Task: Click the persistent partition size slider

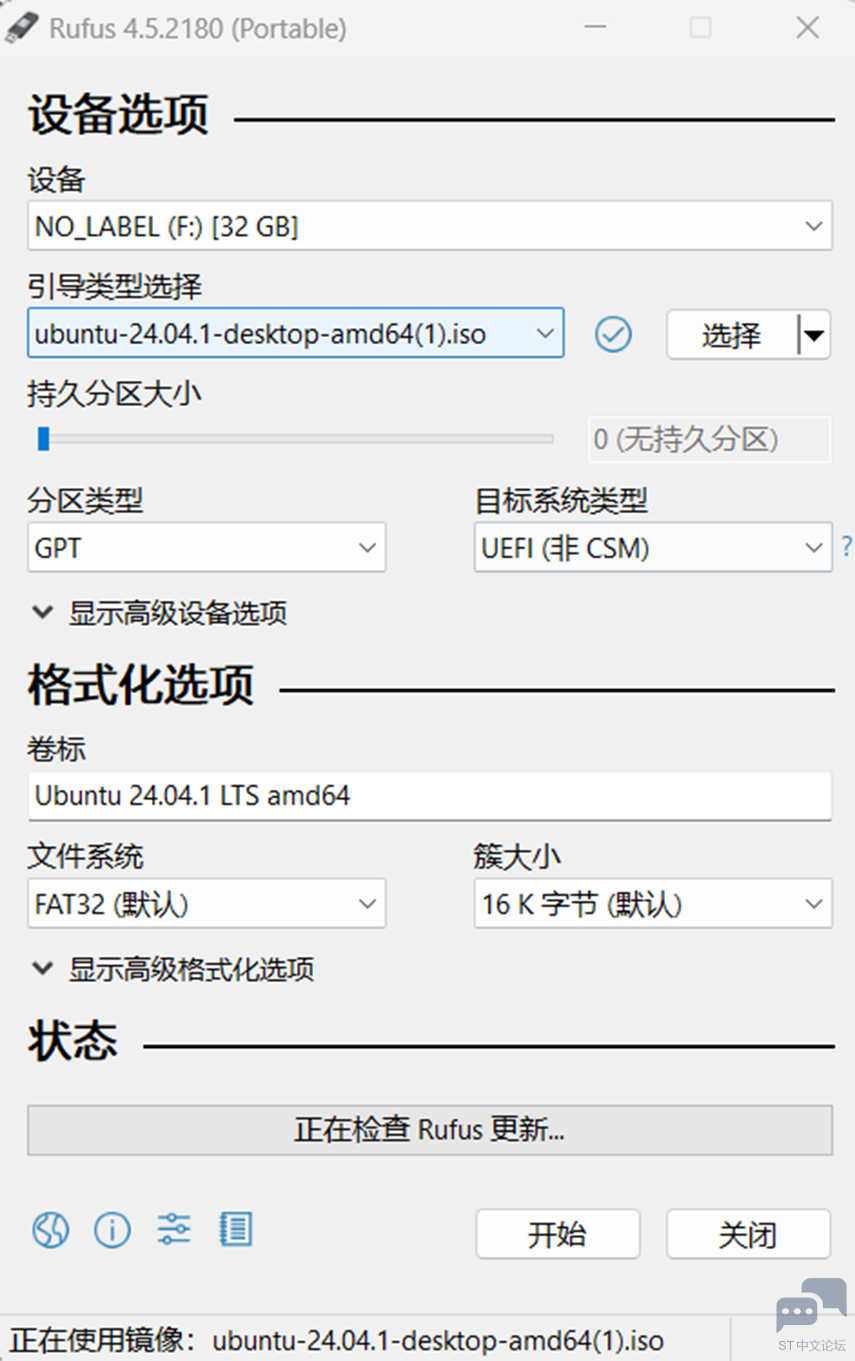Action: point(290,439)
